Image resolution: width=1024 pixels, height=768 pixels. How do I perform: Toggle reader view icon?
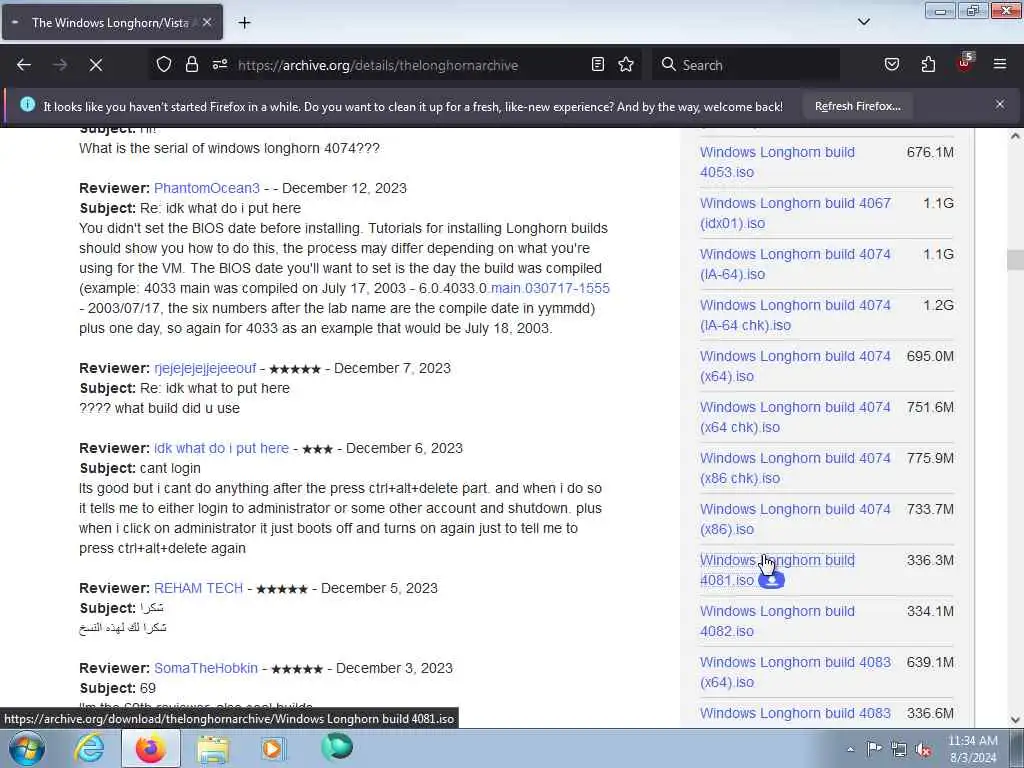598,65
